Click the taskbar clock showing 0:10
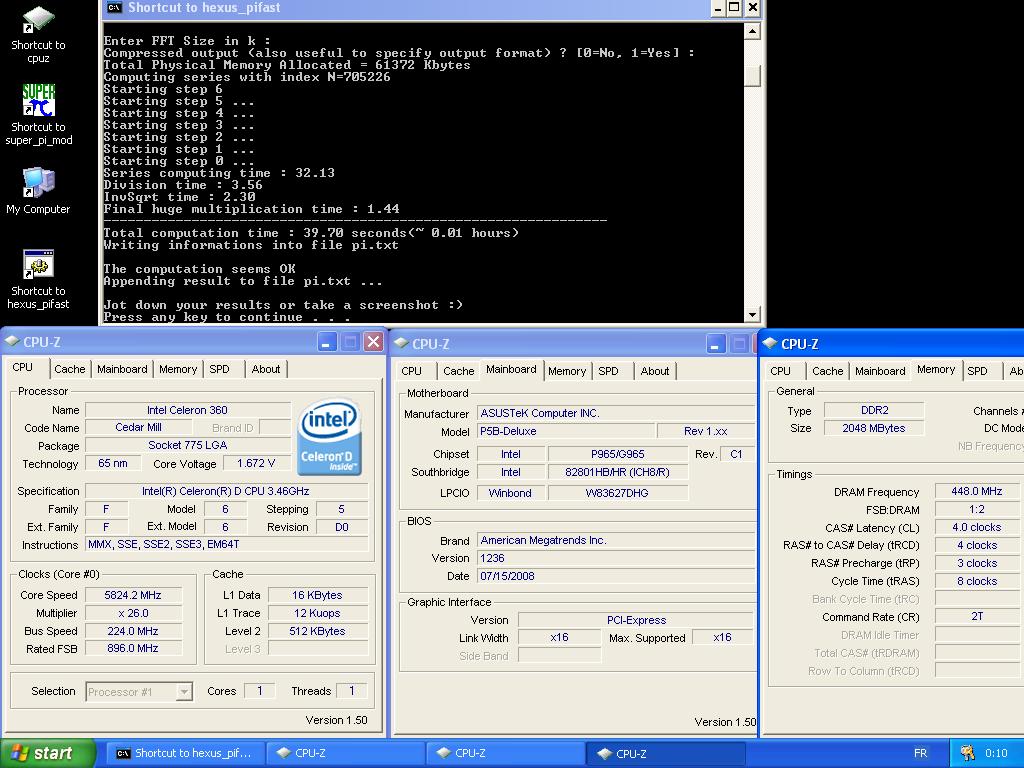The image size is (1024, 768). (997, 753)
